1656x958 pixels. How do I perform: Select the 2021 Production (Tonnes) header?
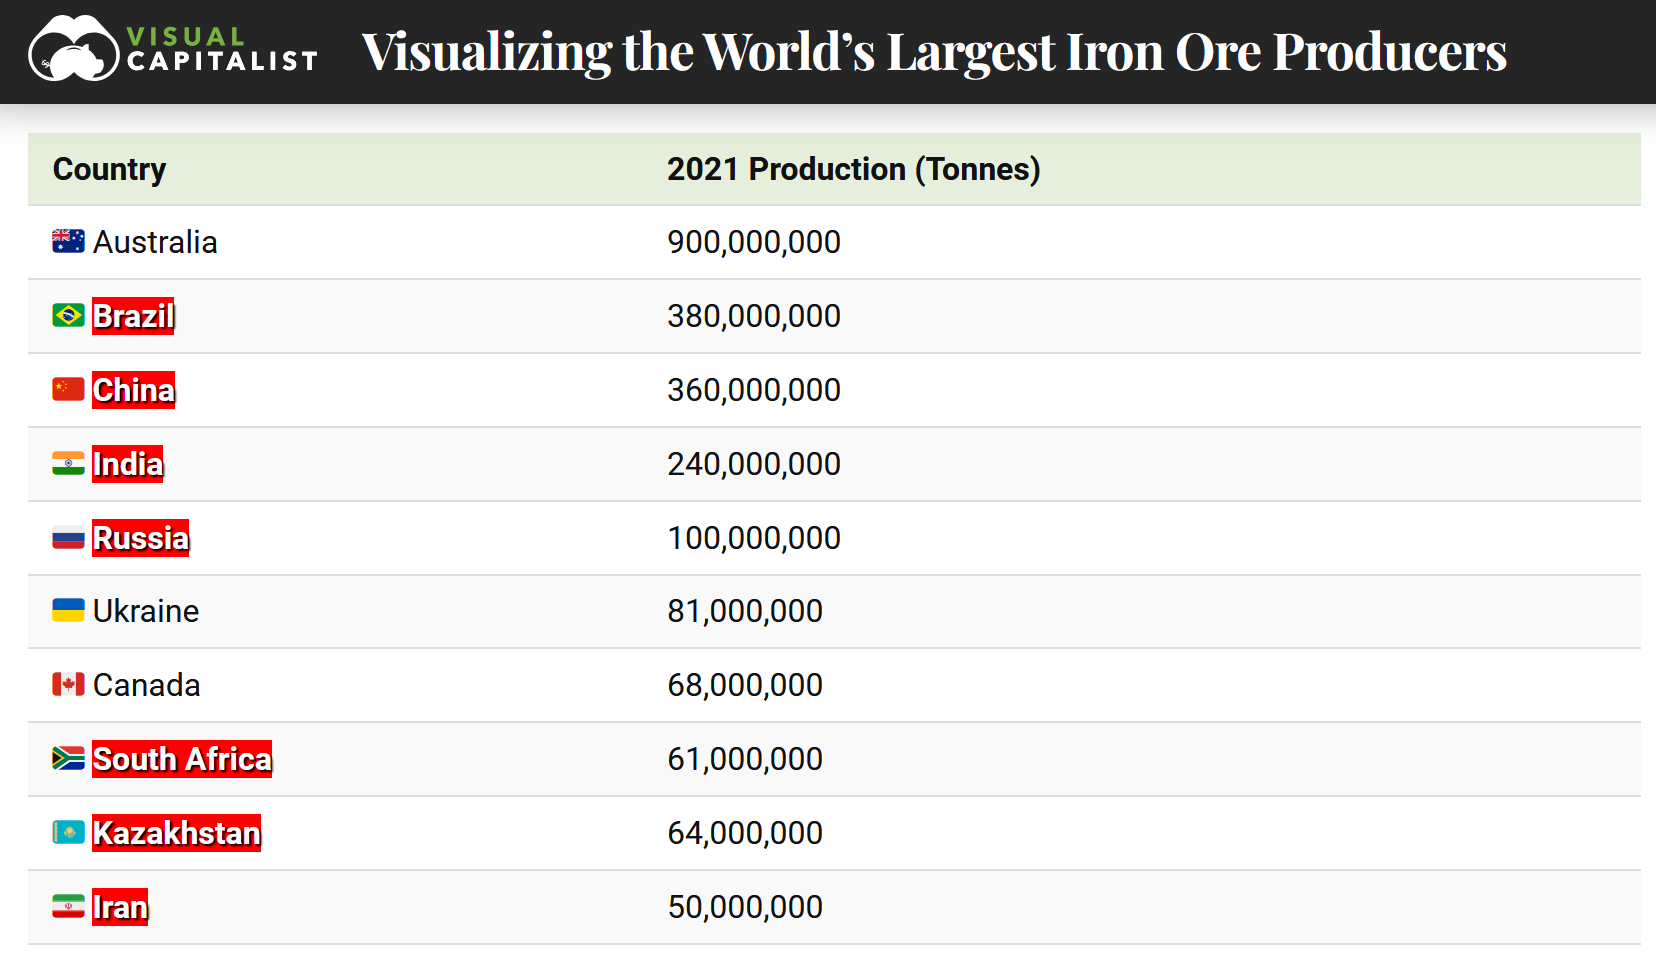(854, 169)
